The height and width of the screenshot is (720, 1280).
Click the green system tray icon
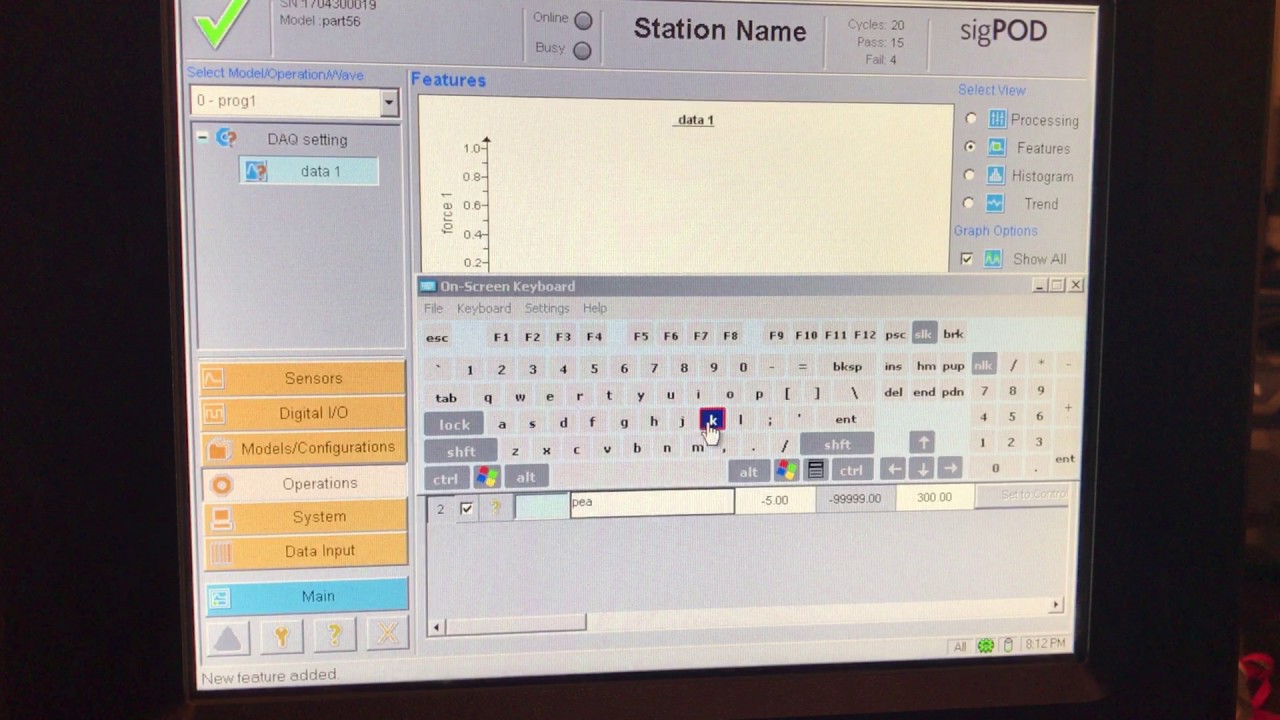coord(986,646)
